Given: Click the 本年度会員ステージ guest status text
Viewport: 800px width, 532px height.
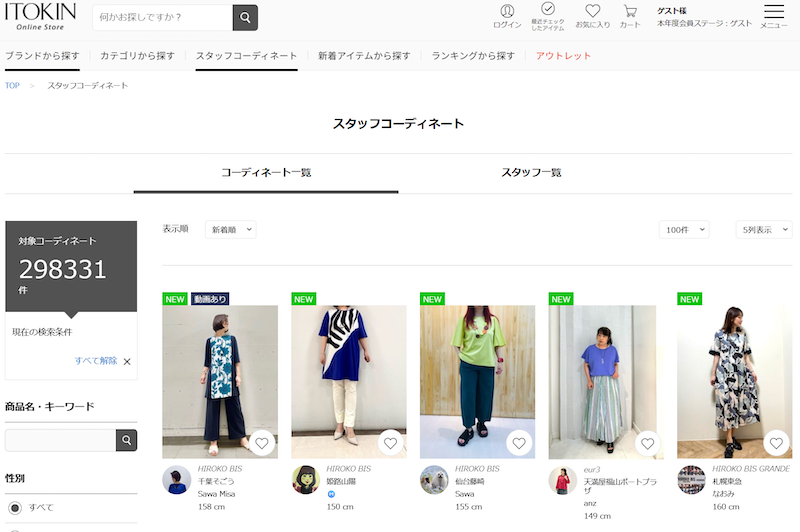Looking at the screenshot, I should (x=704, y=23).
